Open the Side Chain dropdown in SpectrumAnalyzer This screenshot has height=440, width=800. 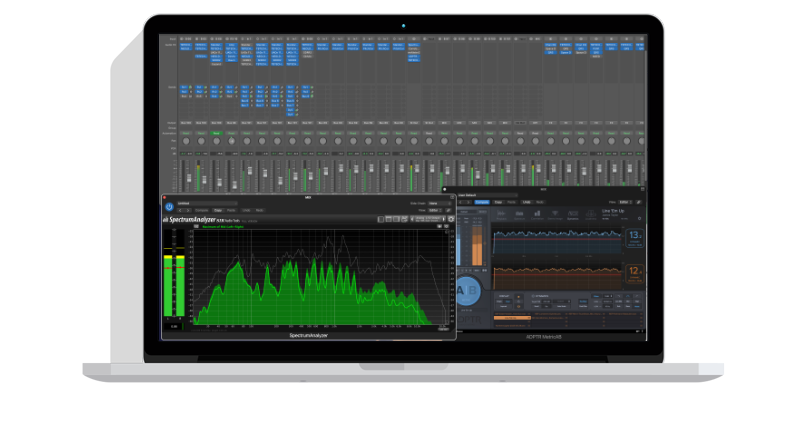[435, 203]
